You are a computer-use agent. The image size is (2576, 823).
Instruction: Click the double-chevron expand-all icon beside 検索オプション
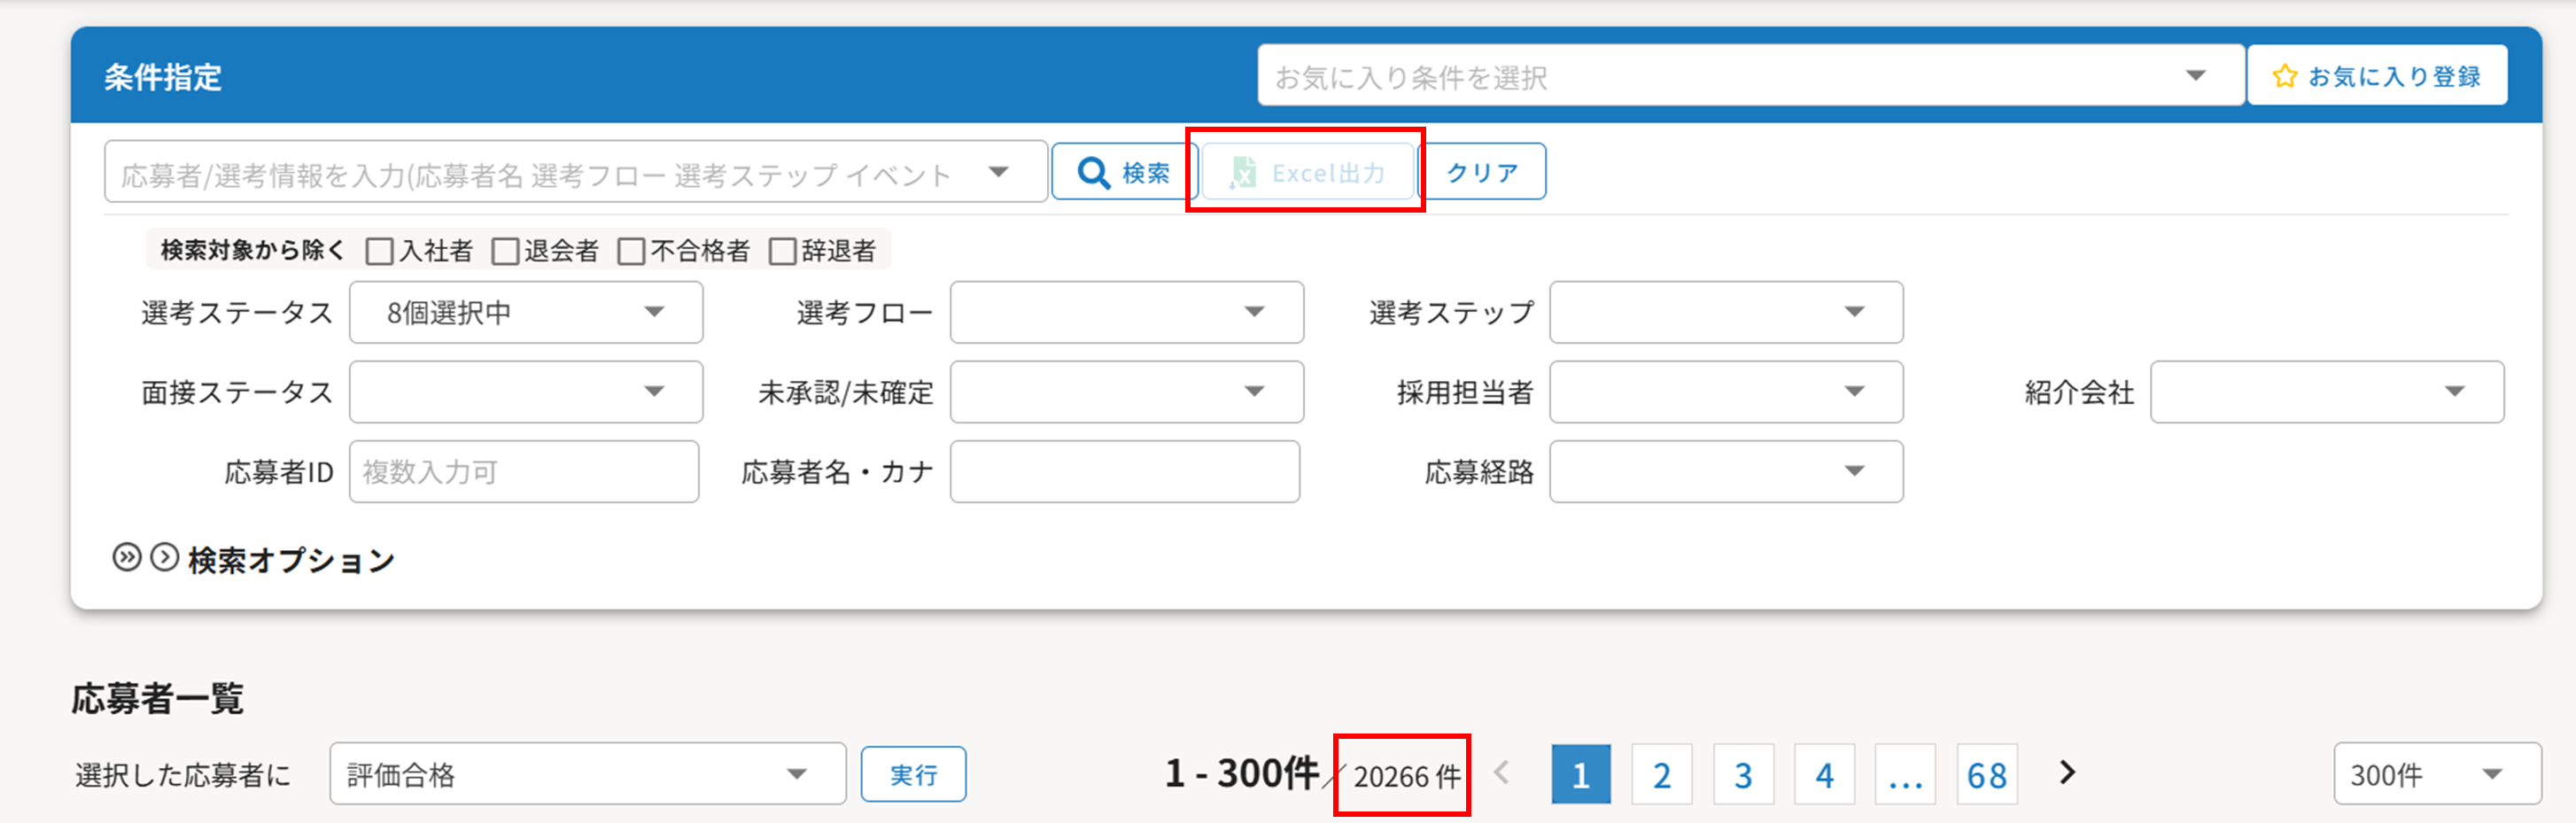(x=126, y=557)
